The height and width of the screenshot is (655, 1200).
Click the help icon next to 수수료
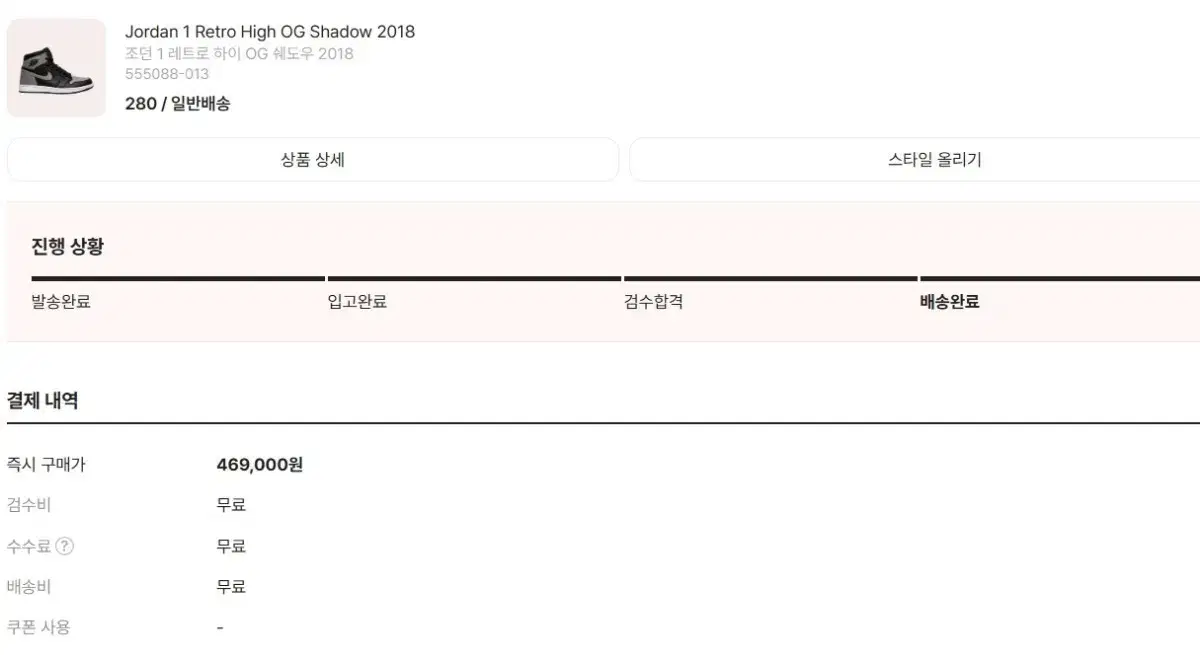click(x=65, y=546)
